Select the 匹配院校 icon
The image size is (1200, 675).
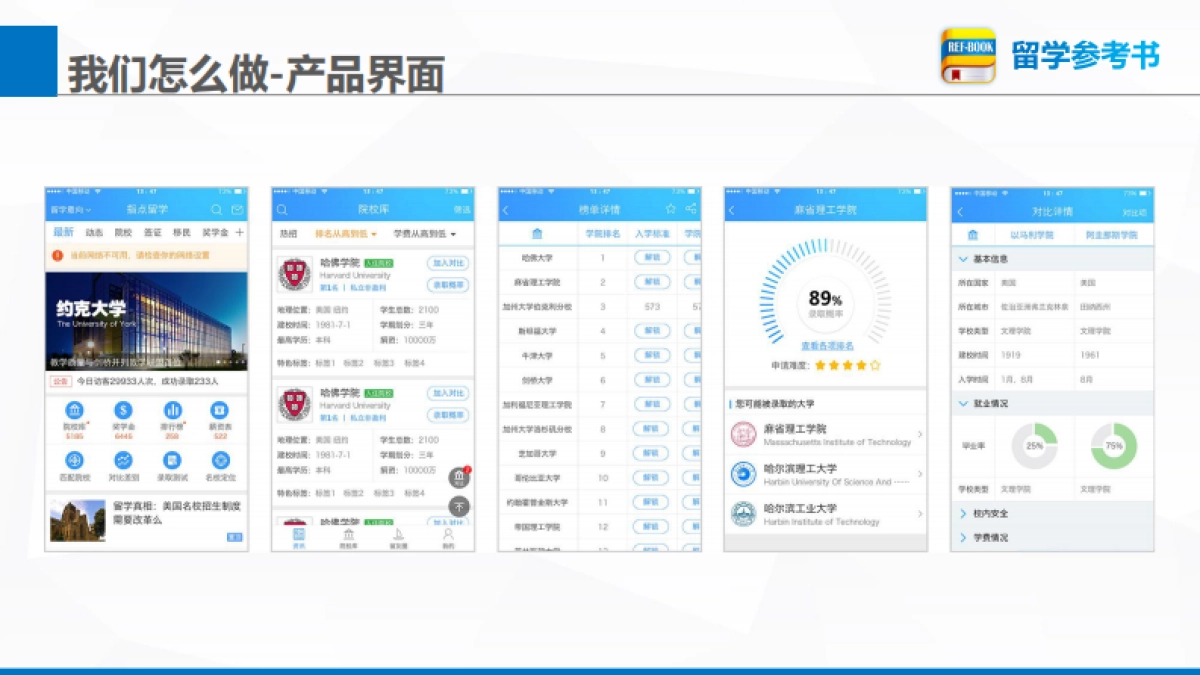pos(76,460)
